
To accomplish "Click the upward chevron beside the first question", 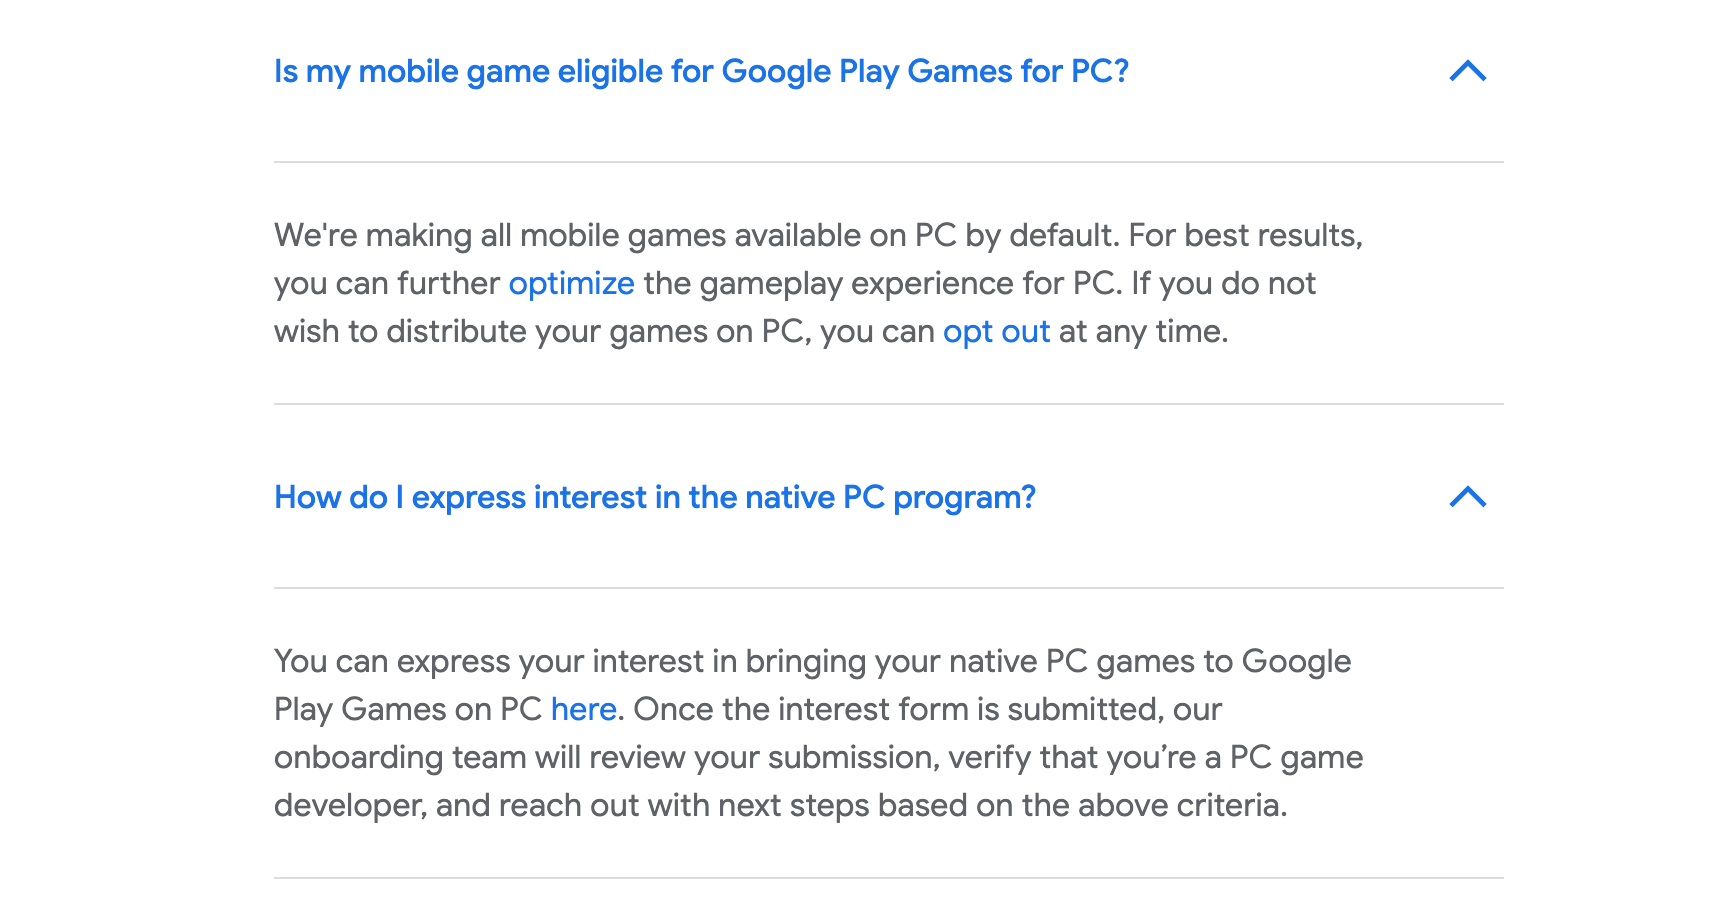I will click(x=1468, y=71).
